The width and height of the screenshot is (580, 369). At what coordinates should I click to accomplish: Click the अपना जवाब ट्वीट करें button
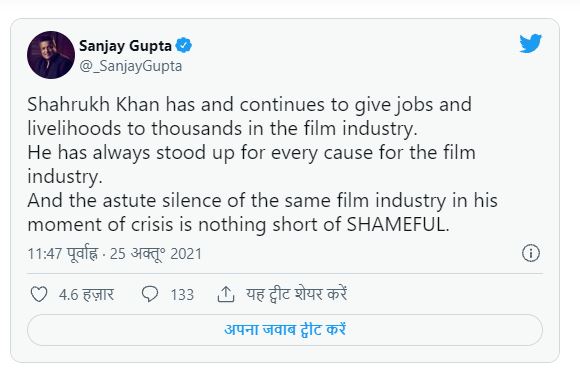coord(285,330)
